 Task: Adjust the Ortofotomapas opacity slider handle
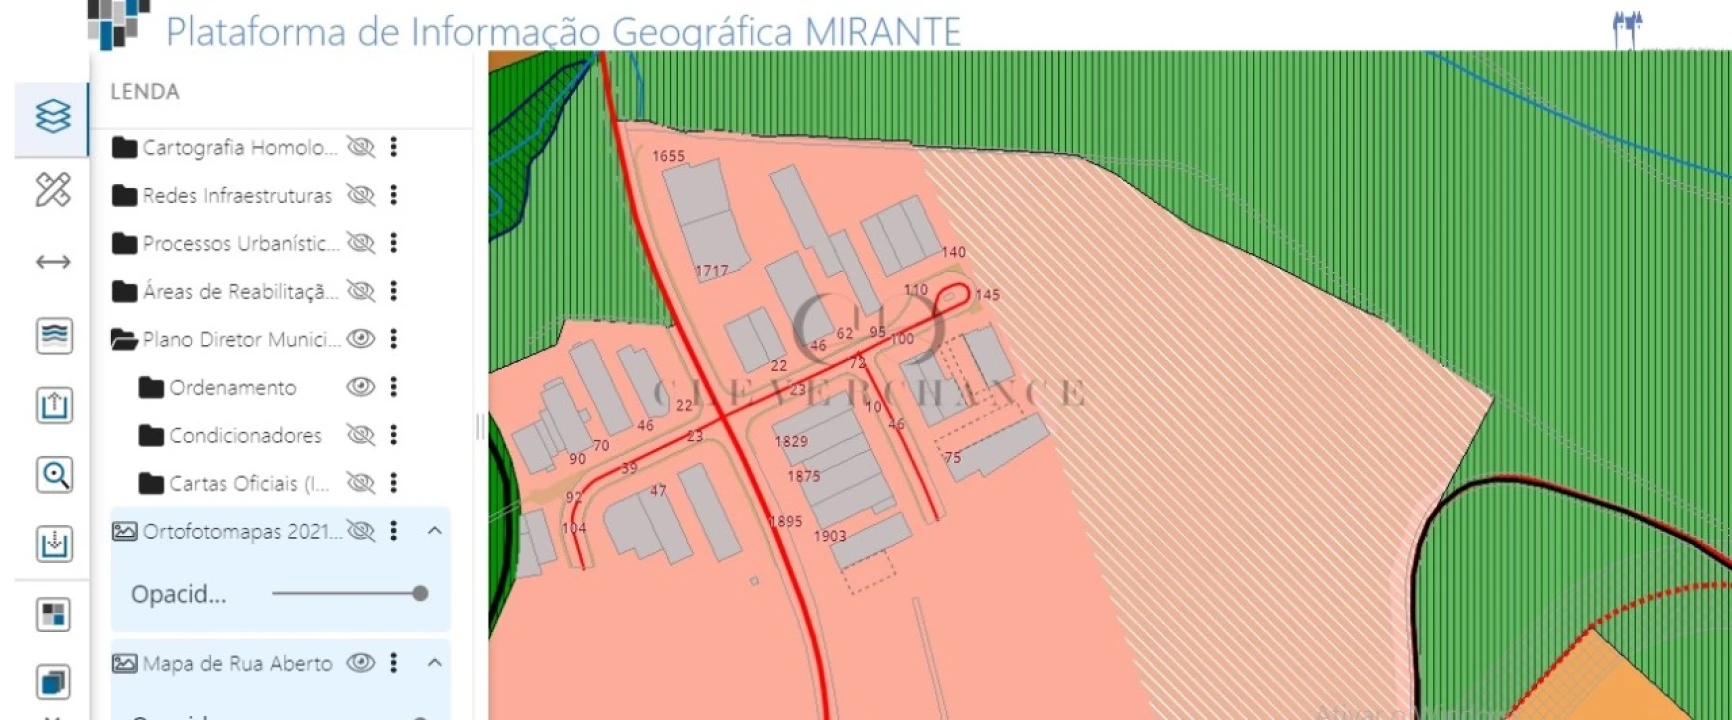point(420,593)
